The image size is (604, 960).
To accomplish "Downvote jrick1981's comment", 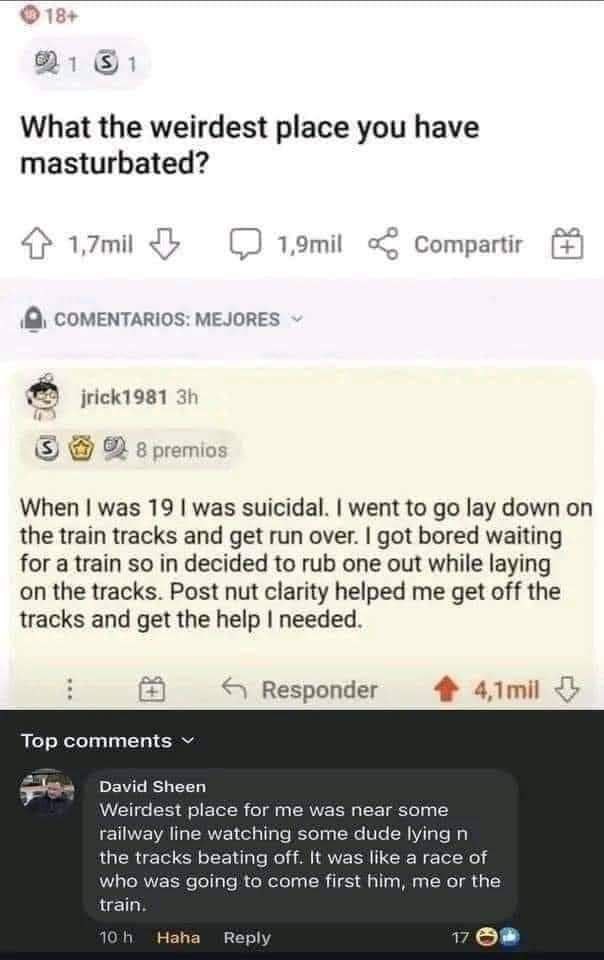I will [x=567, y=690].
